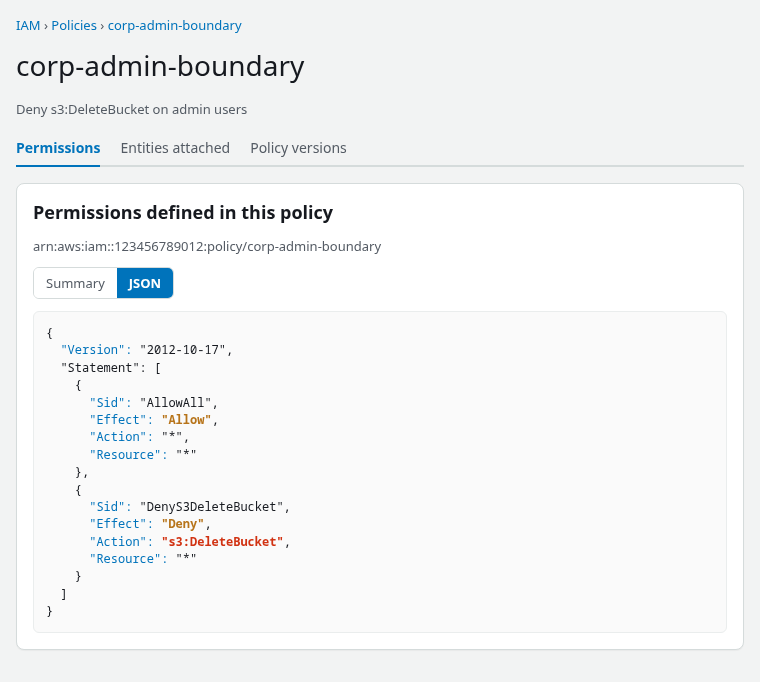Click the "Resource" key in AllowAll statement
The width and height of the screenshot is (760, 682).
click(125, 455)
